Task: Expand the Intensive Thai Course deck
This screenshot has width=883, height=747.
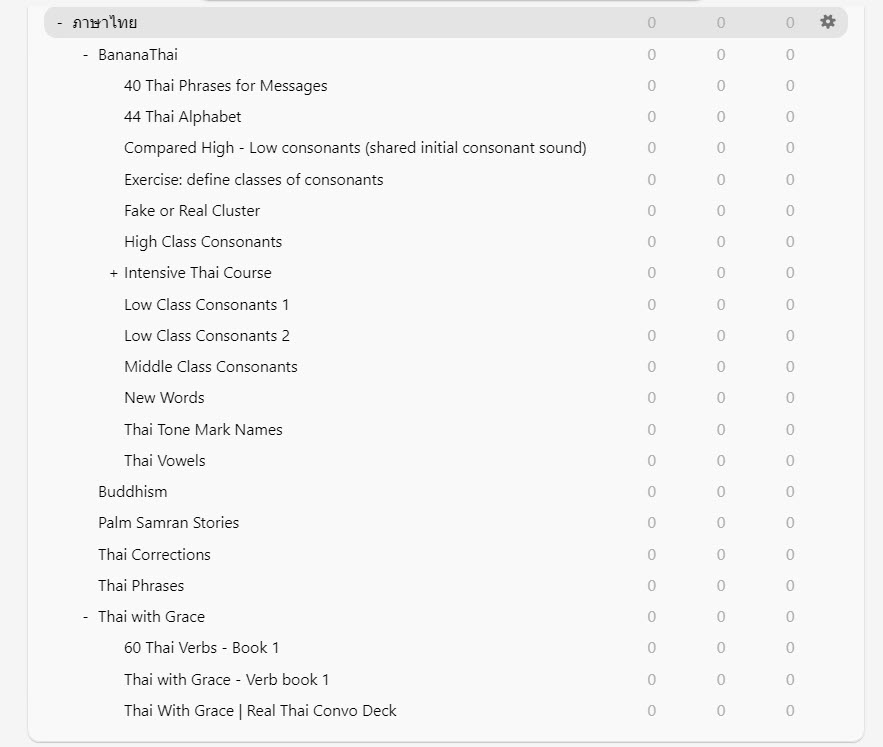Action: click(x=114, y=273)
